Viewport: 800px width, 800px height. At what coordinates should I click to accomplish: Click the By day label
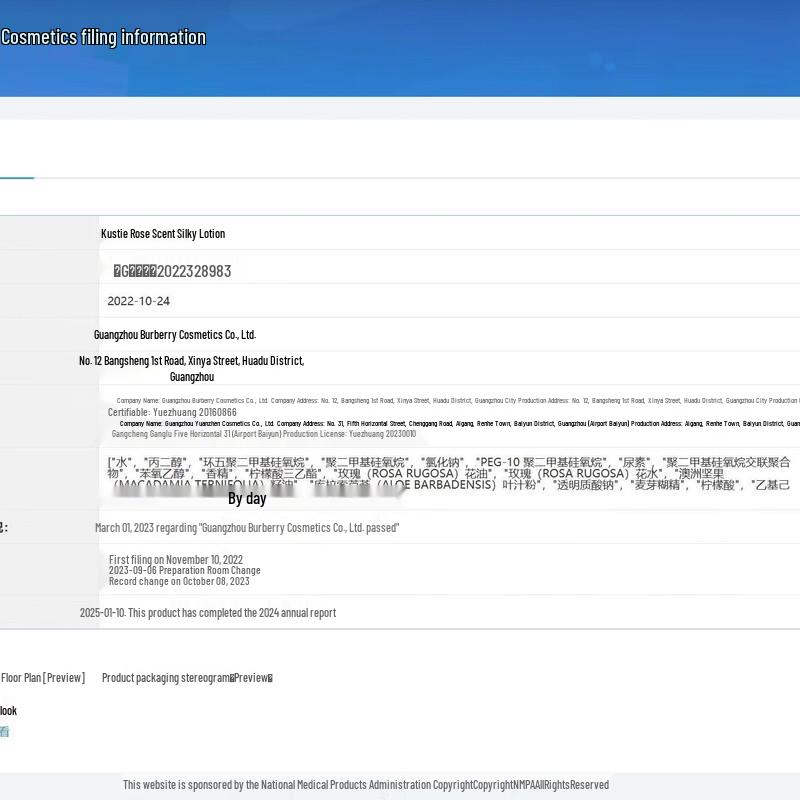coord(247,498)
